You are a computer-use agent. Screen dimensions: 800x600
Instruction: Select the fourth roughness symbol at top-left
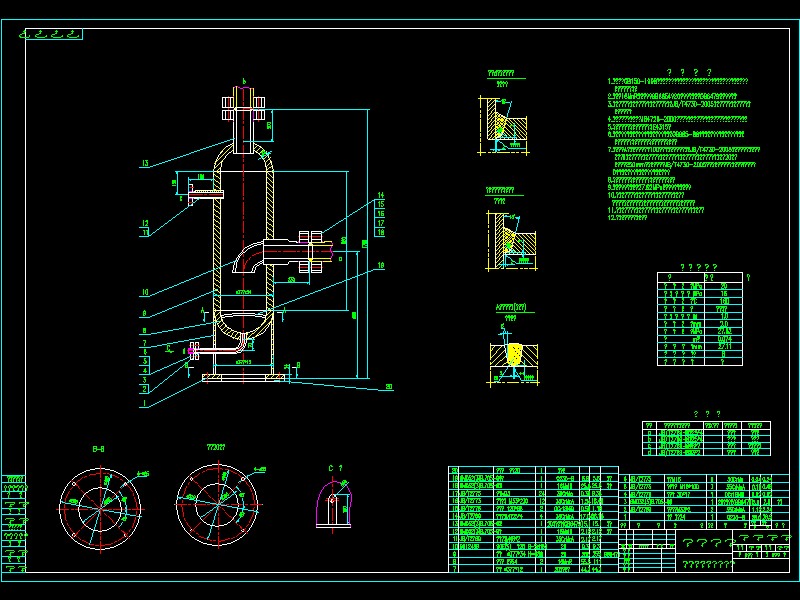click(x=72, y=33)
